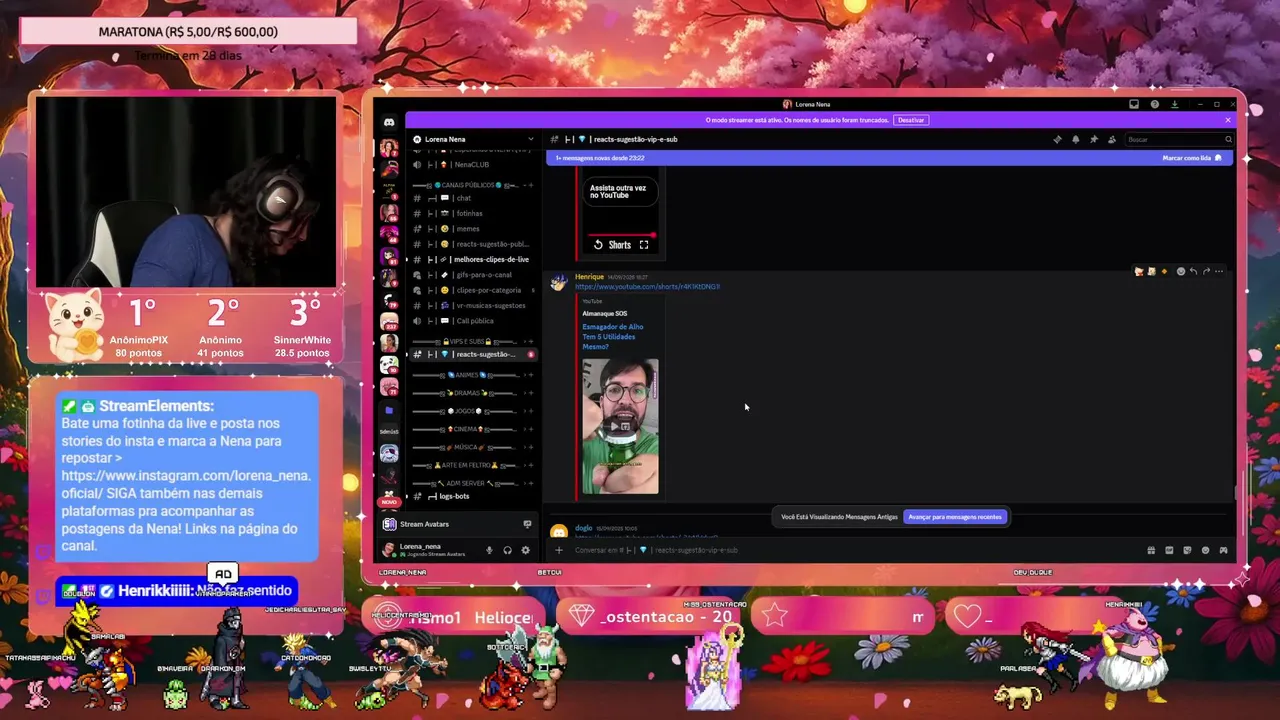Open the fotinhas channel
The width and height of the screenshot is (1280, 720).
[x=473, y=213]
